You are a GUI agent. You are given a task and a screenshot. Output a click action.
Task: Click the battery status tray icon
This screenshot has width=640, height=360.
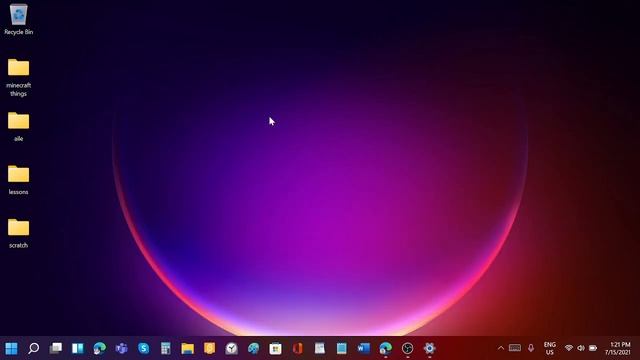click(x=593, y=348)
